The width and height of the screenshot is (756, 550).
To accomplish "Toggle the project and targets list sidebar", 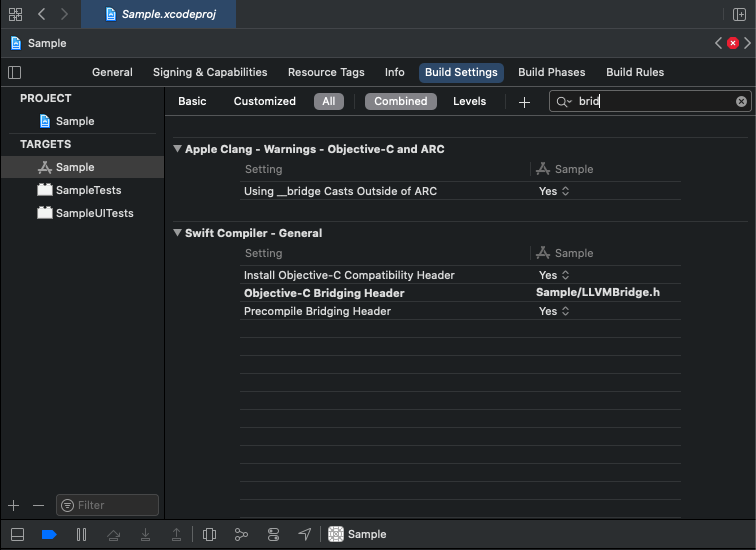I will pyautogui.click(x=15, y=72).
